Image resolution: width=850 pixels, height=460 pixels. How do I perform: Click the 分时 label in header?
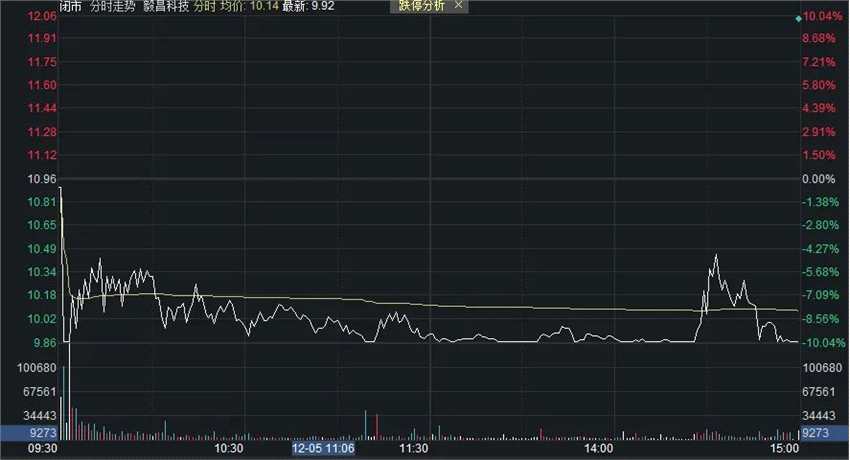point(205,7)
